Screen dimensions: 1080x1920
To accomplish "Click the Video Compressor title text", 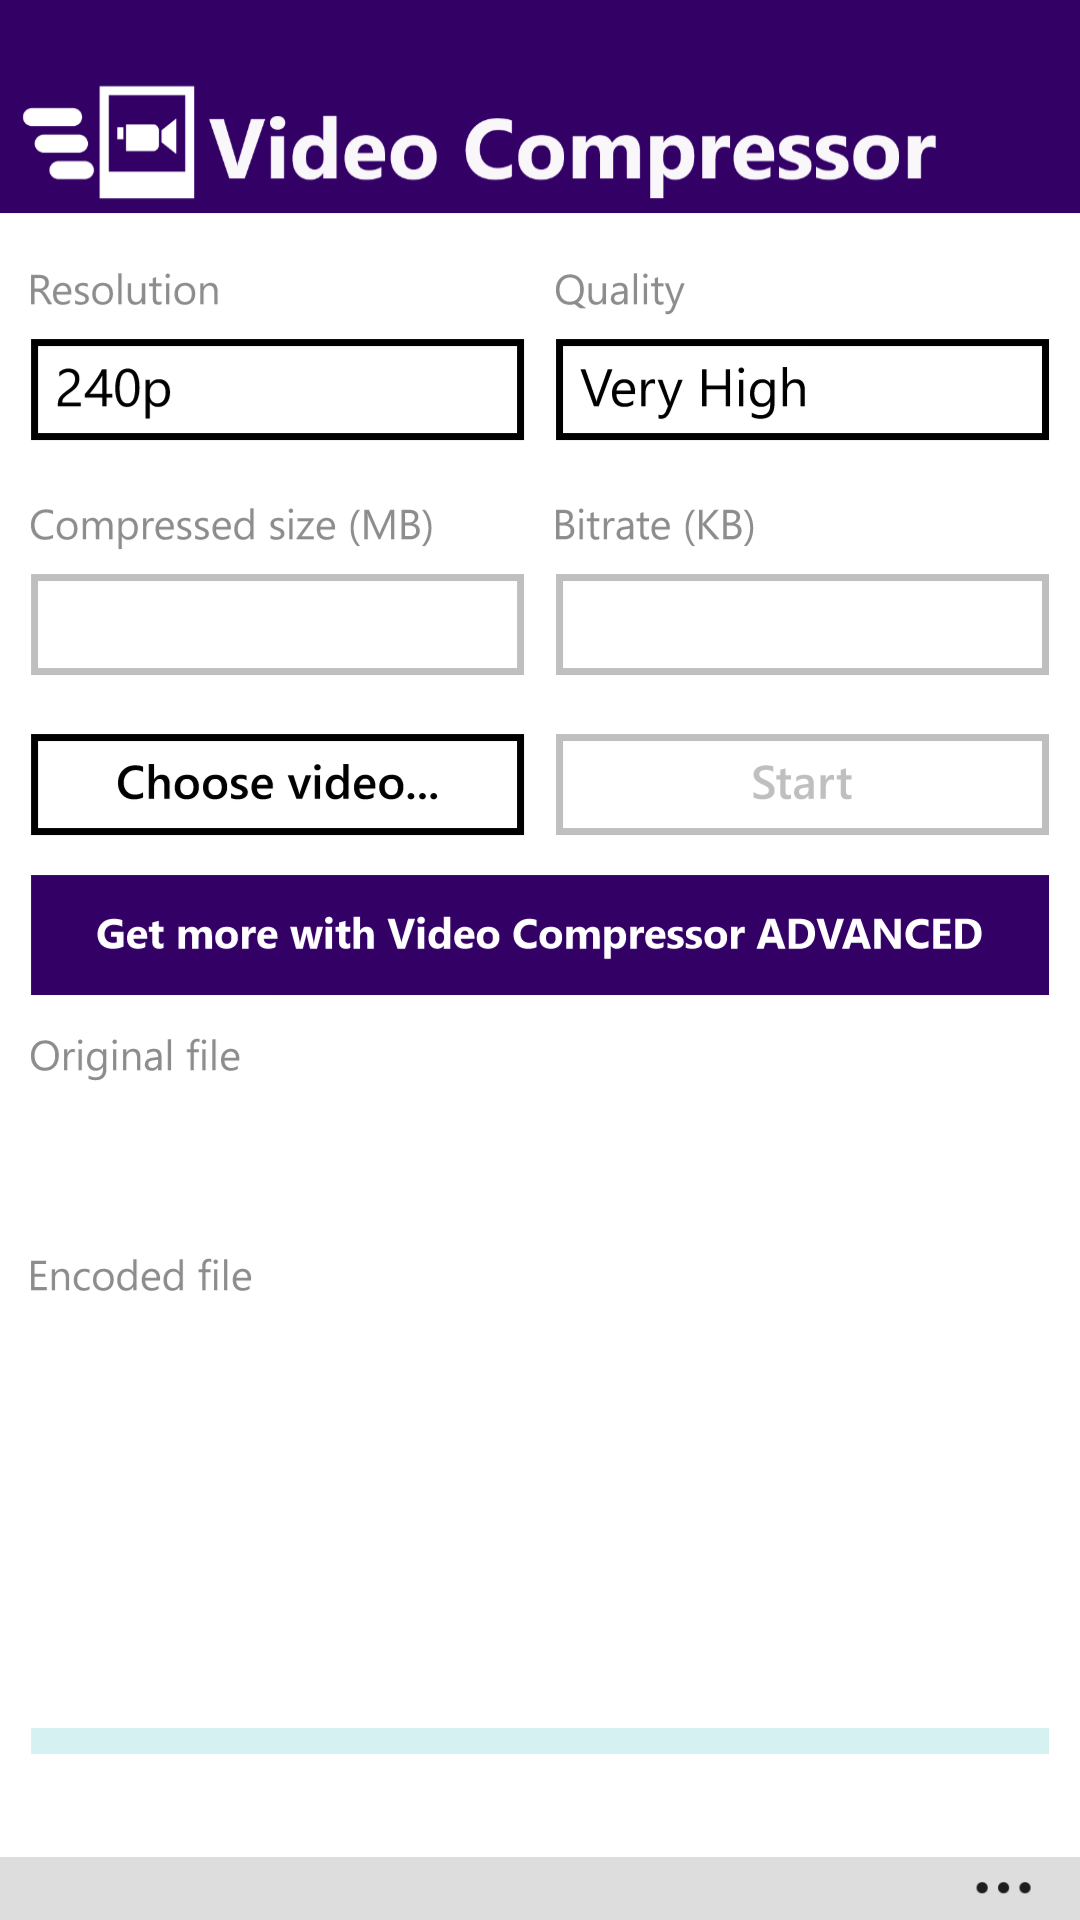I will [573, 150].
